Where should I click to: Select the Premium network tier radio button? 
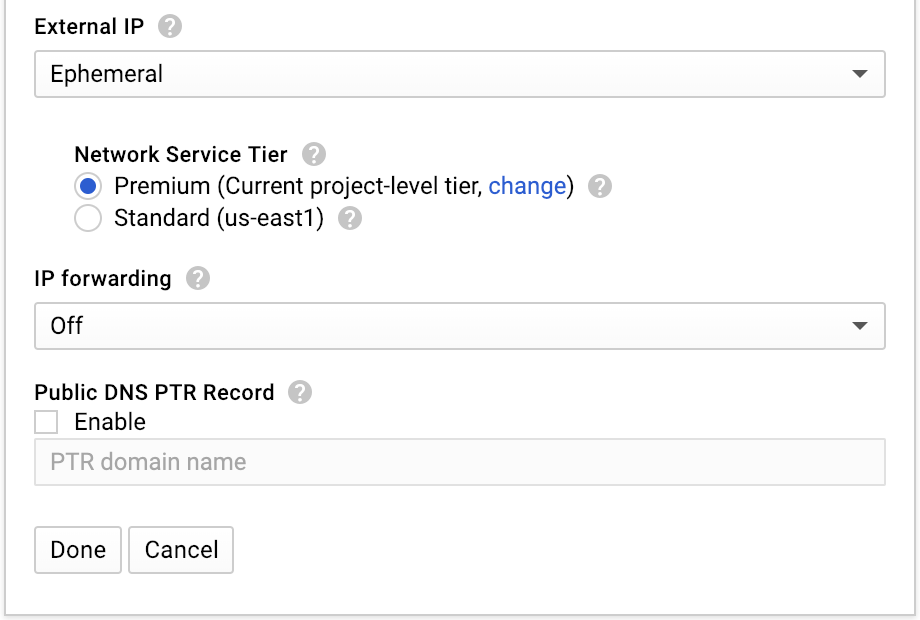pyautogui.click(x=88, y=187)
